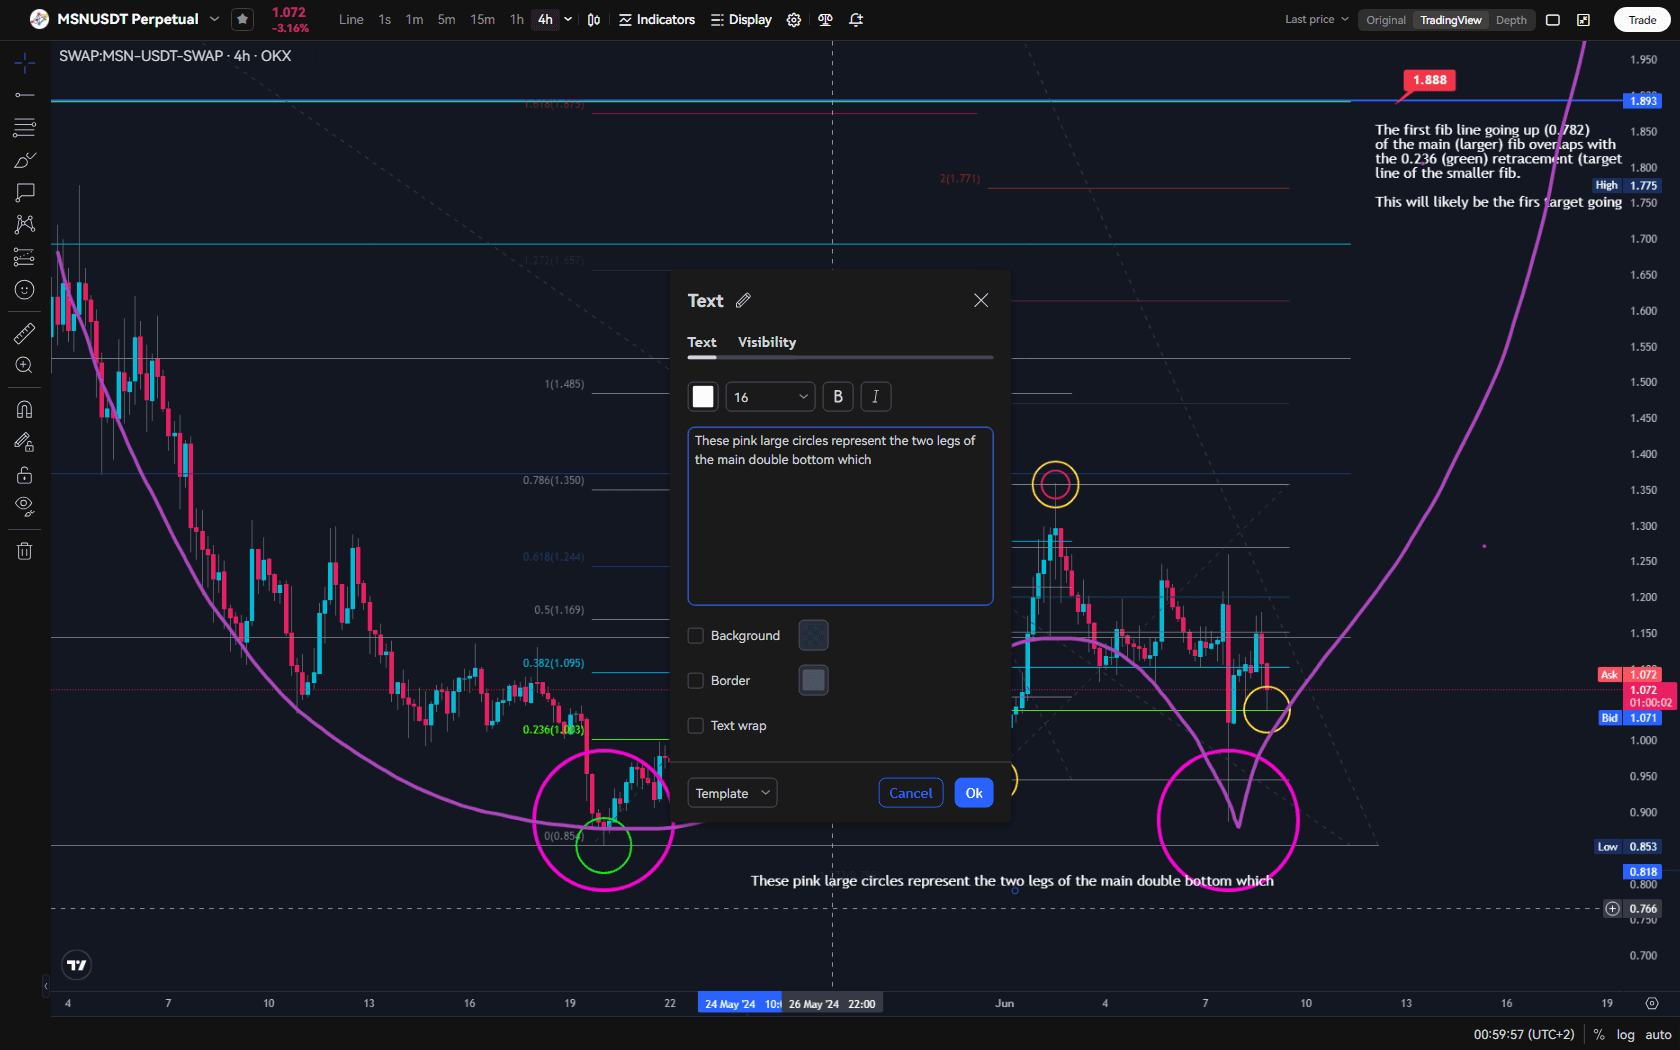This screenshot has height=1050, width=1680.
Task: Toggle auto scale mode
Action: tap(1658, 1035)
